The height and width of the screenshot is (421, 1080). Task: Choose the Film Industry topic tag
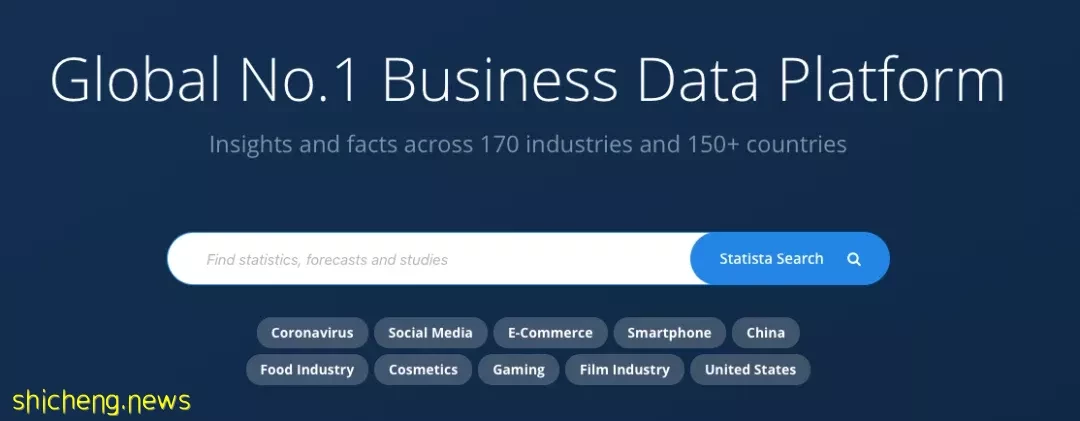(625, 369)
